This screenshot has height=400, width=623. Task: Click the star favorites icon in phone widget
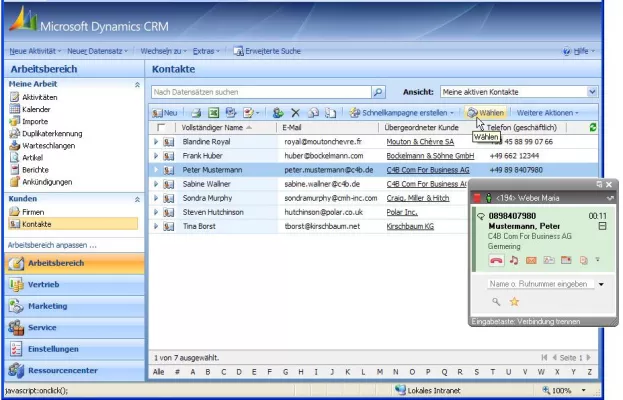(x=515, y=302)
